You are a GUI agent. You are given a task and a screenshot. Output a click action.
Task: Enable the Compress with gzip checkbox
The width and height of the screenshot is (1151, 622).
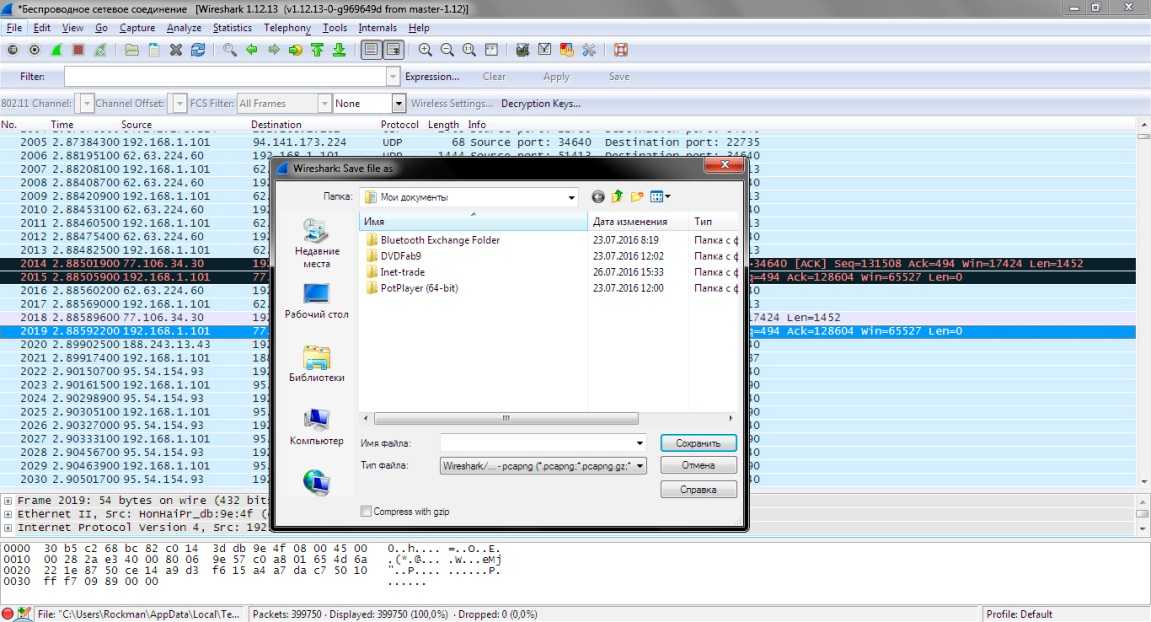[366, 511]
